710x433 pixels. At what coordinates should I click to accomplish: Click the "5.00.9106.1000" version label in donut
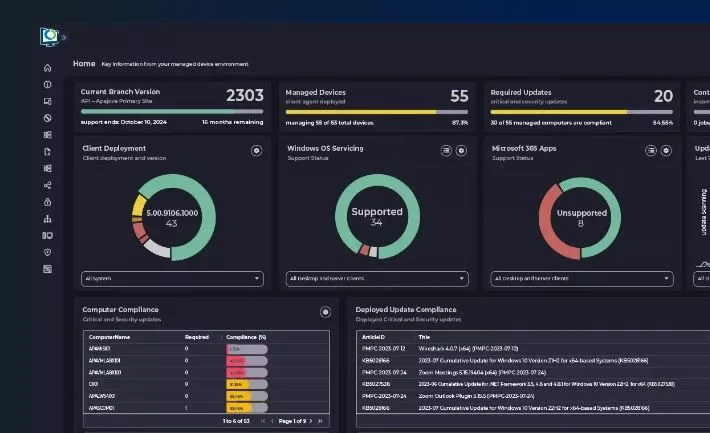pyautogui.click(x=172, y=213)
